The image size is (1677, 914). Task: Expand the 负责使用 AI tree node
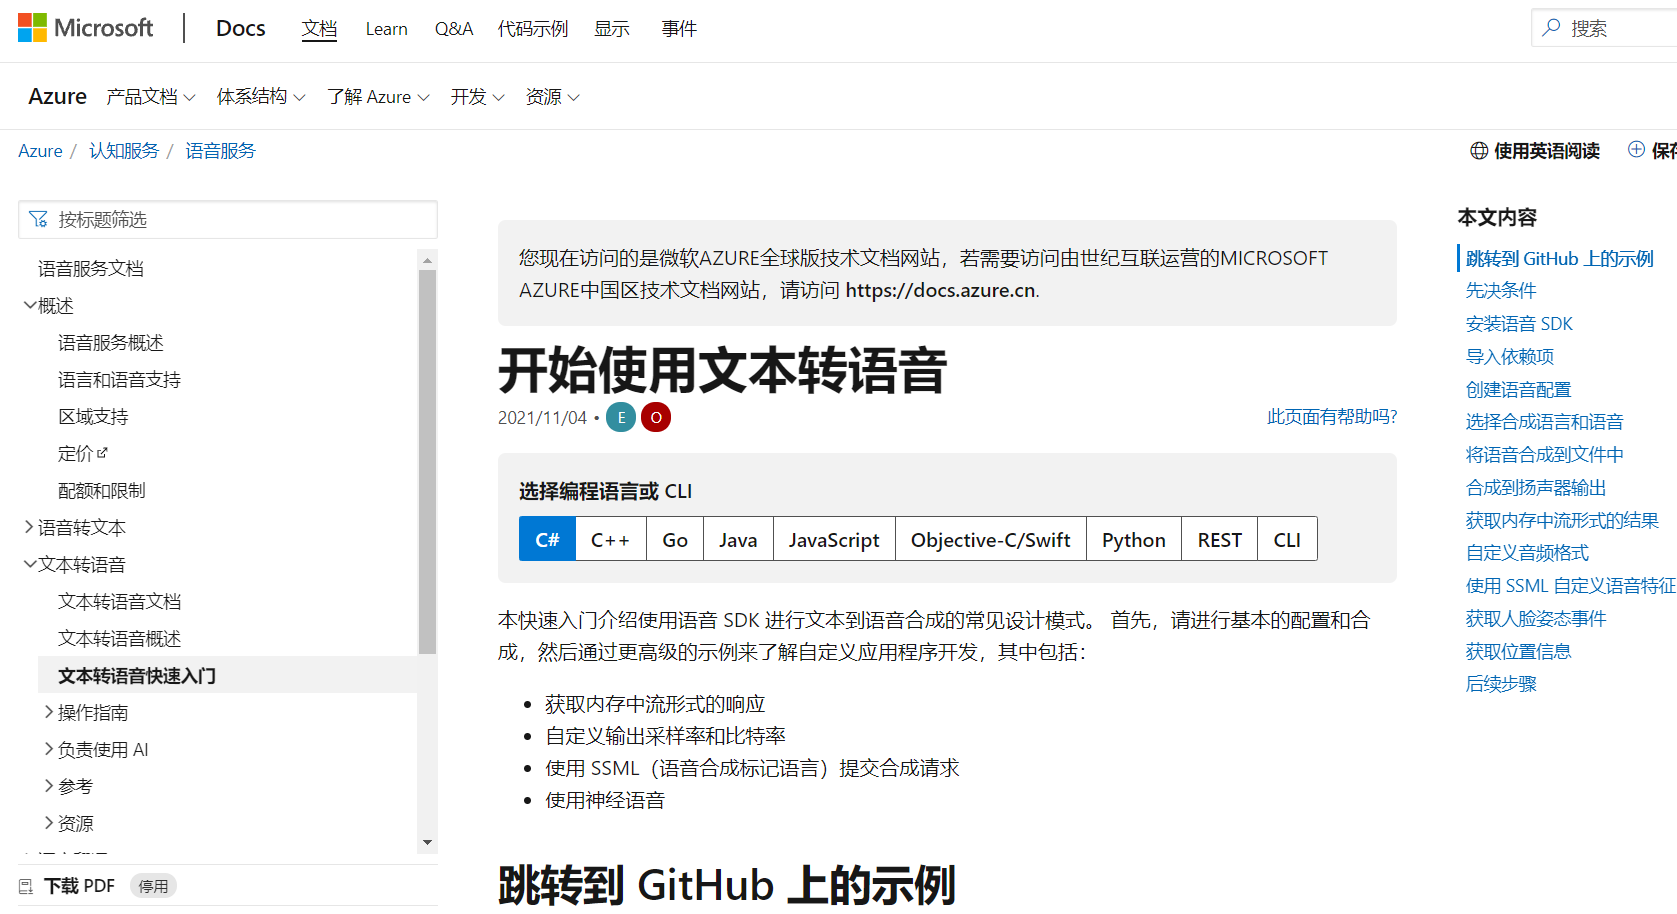49,749
